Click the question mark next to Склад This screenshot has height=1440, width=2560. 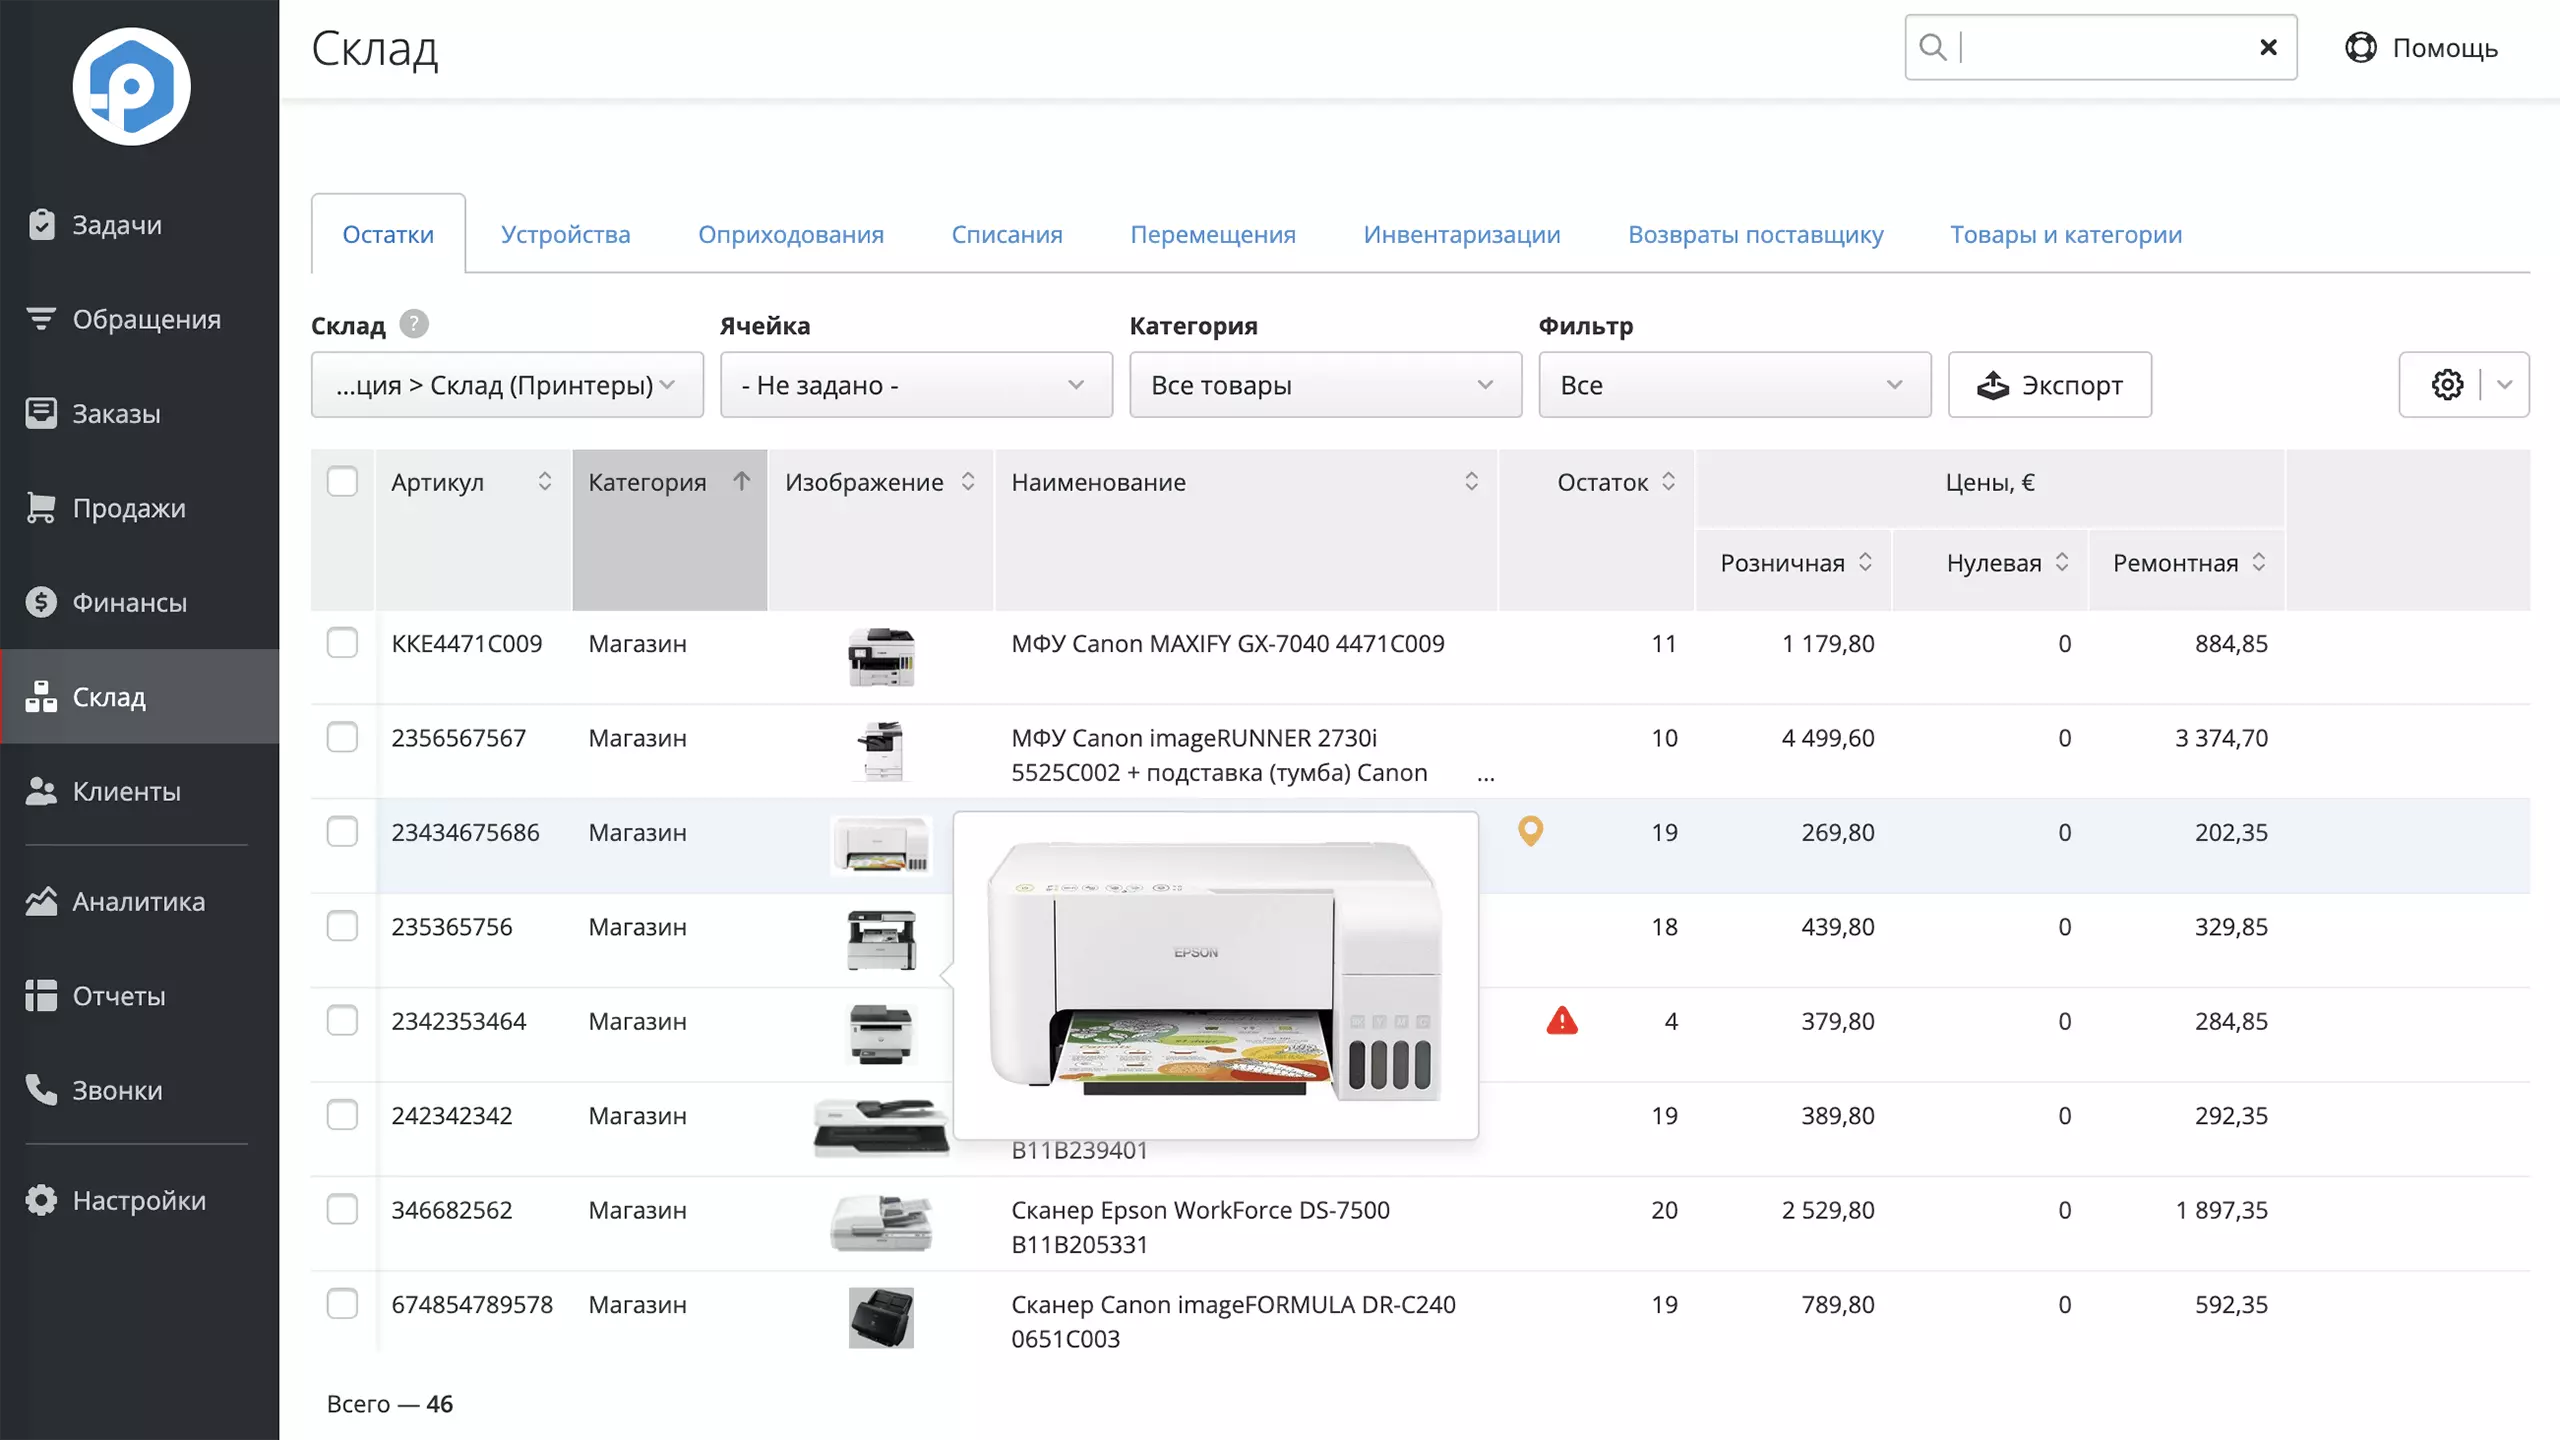[414, 324]
